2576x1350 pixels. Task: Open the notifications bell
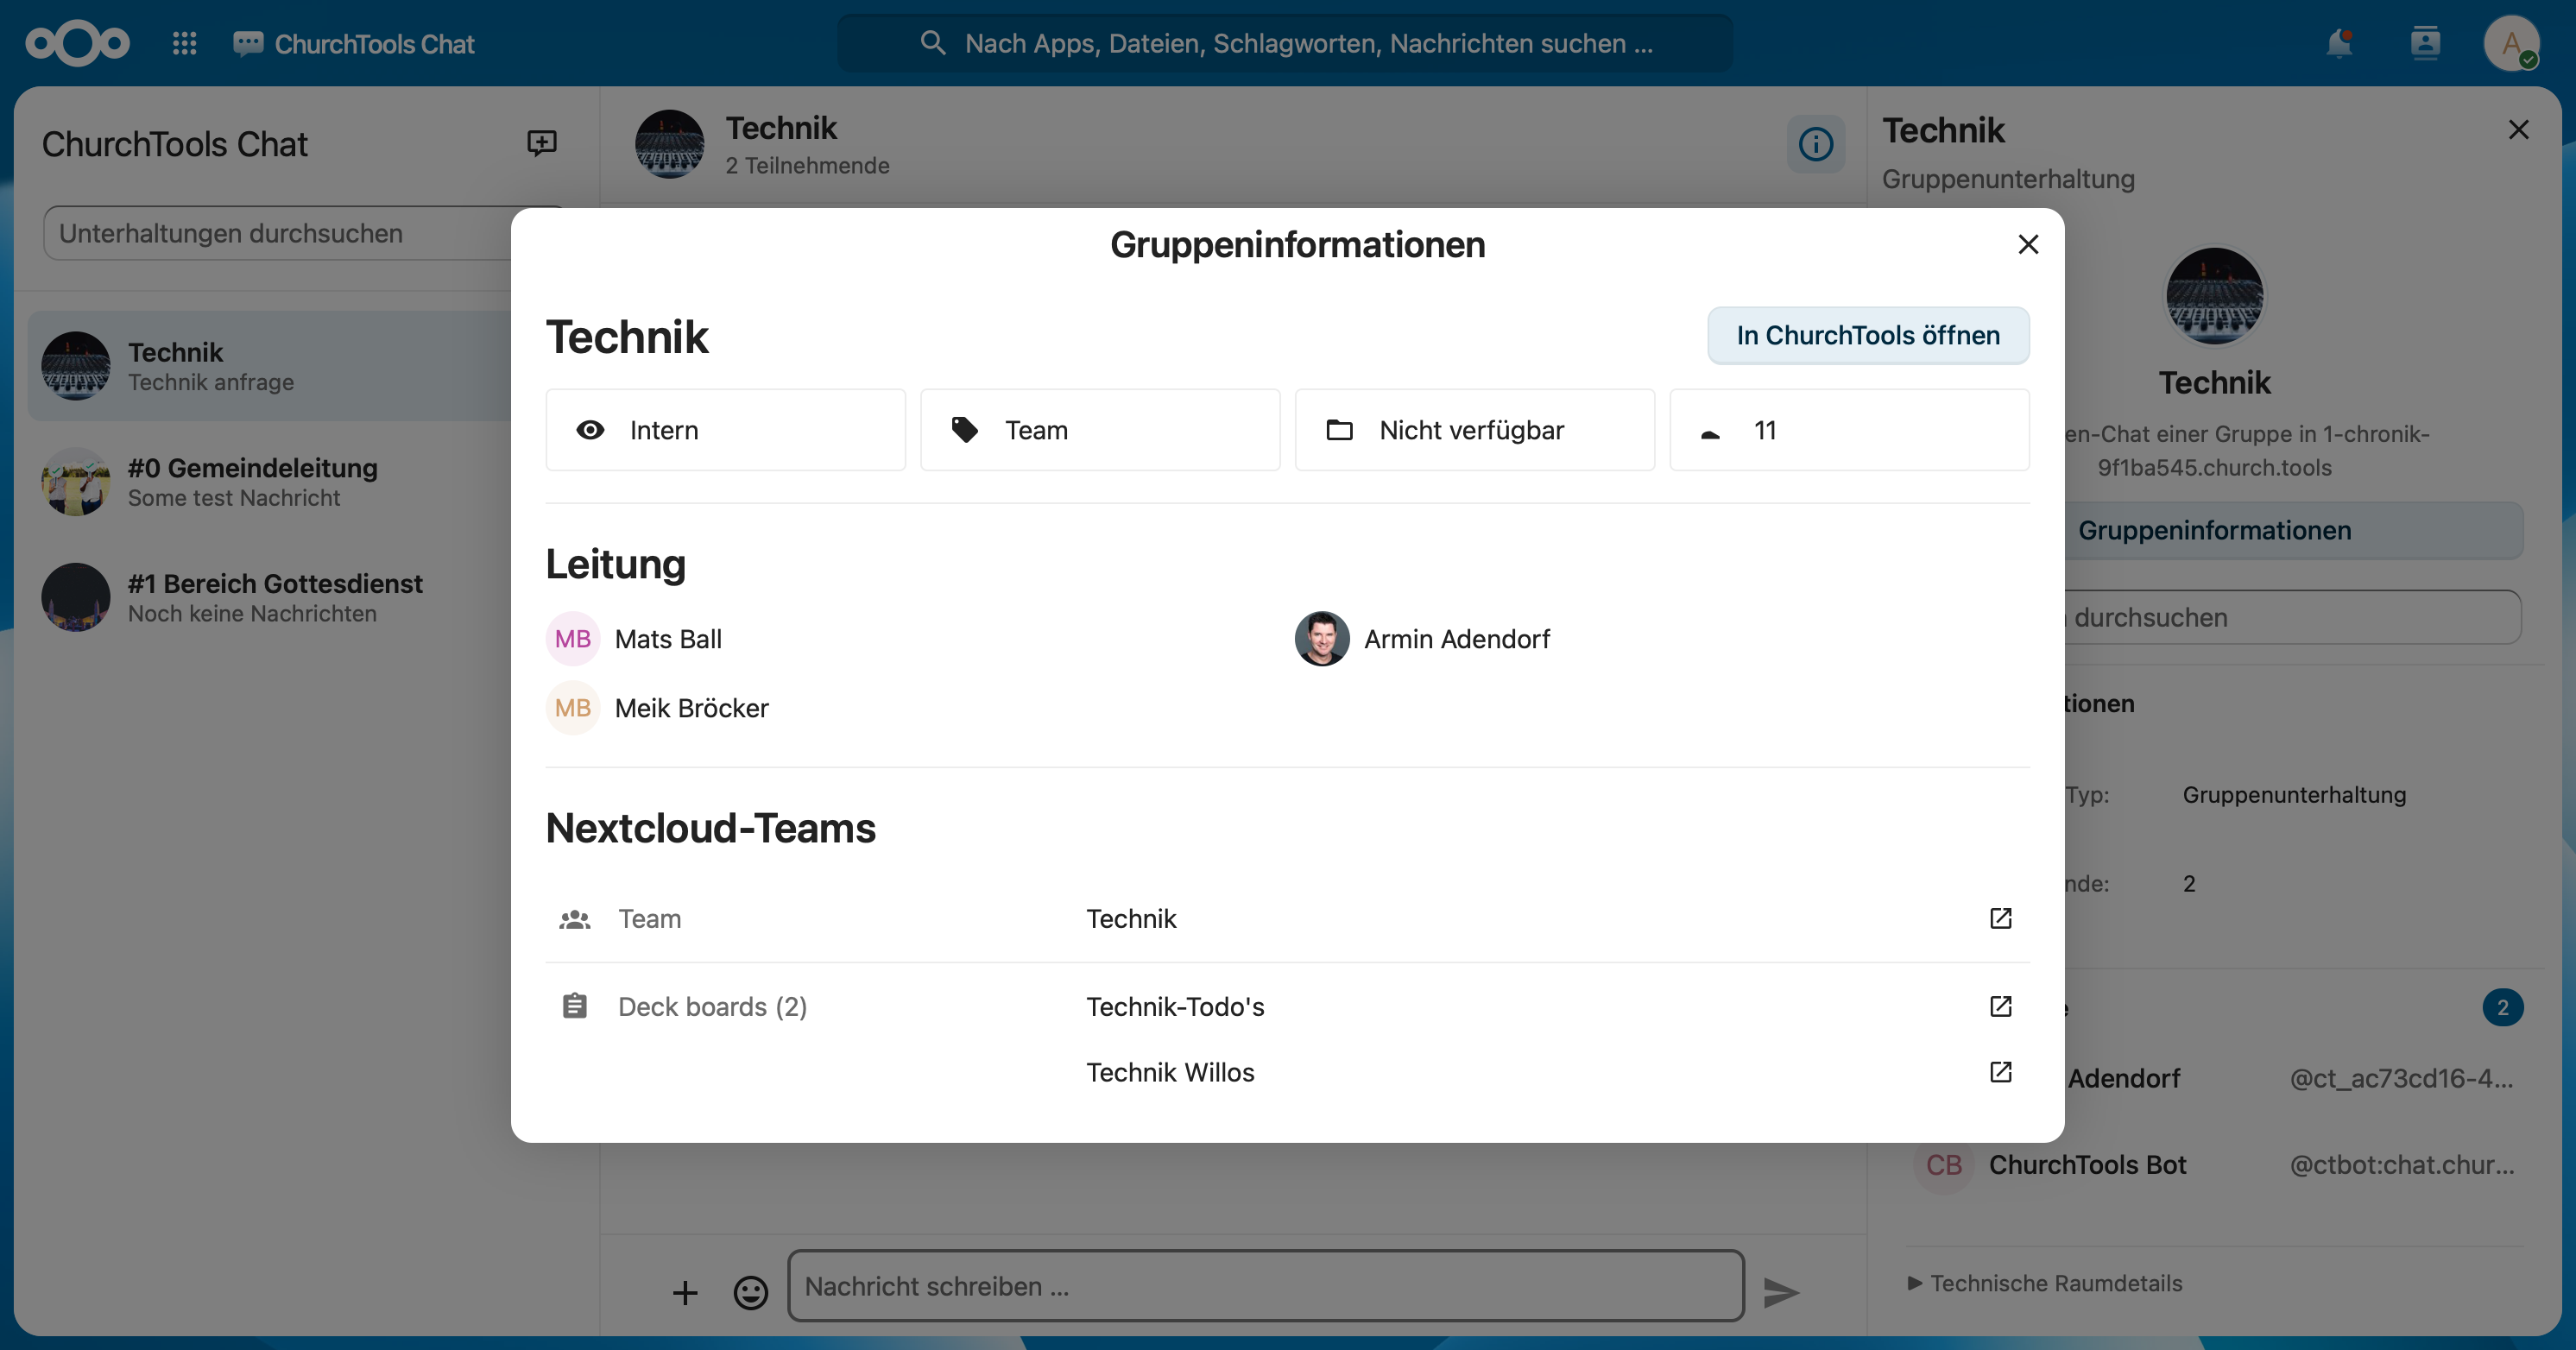click(2338, 43)
